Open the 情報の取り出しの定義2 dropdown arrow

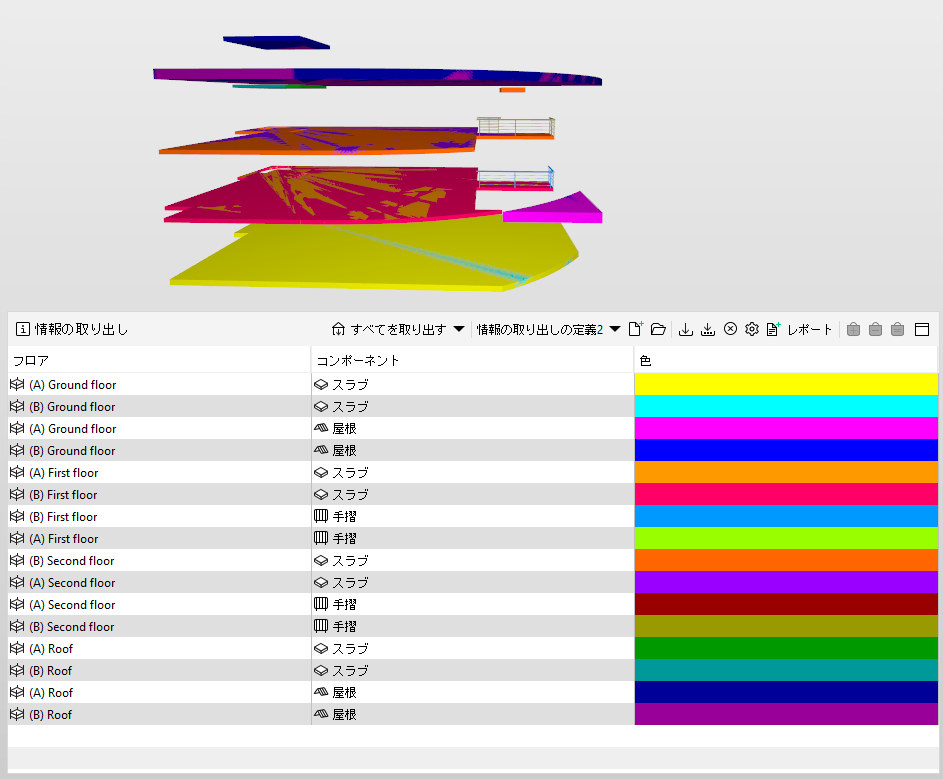615,329
